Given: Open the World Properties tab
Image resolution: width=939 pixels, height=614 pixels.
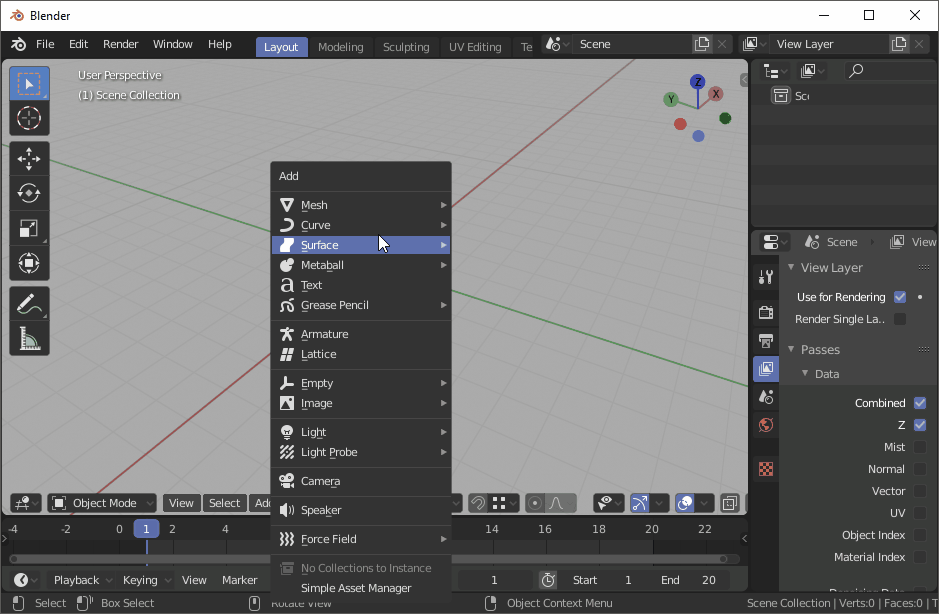Looking at the screenshot, I should click(x=765, y=424).
